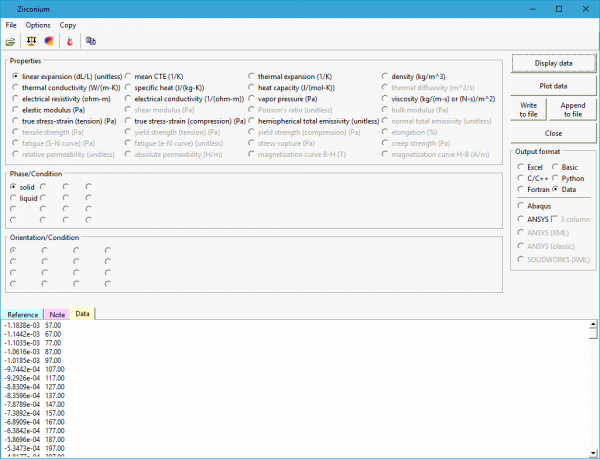Image resolution: width=600 pixels, height=459 pixels.
Task: Set output format to C/C++
Action: [533, 178]
